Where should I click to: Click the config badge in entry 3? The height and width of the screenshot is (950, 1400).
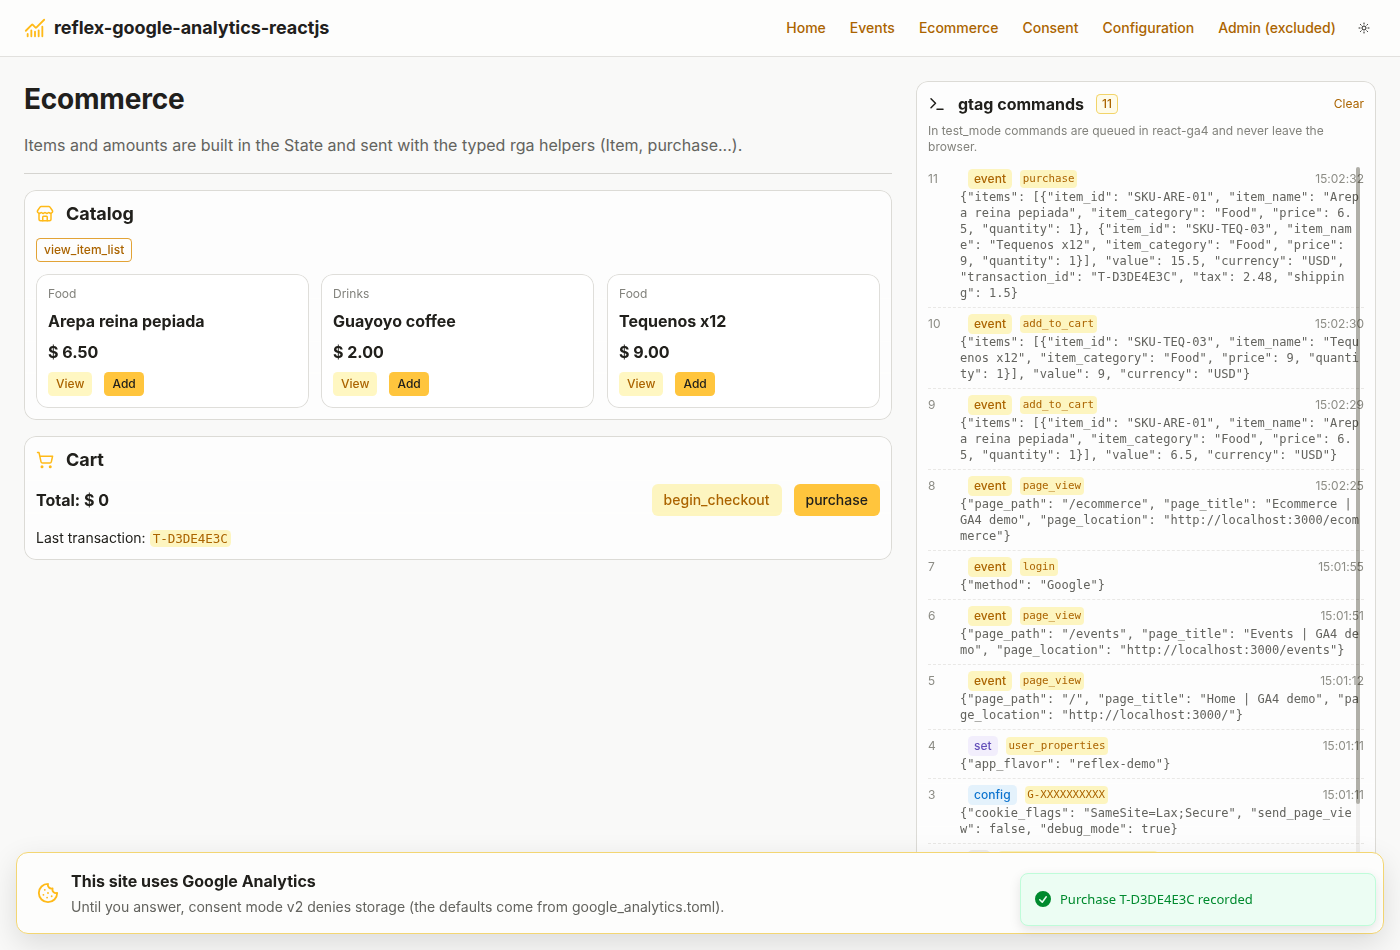pyautogui.click(x=992, y=795)
